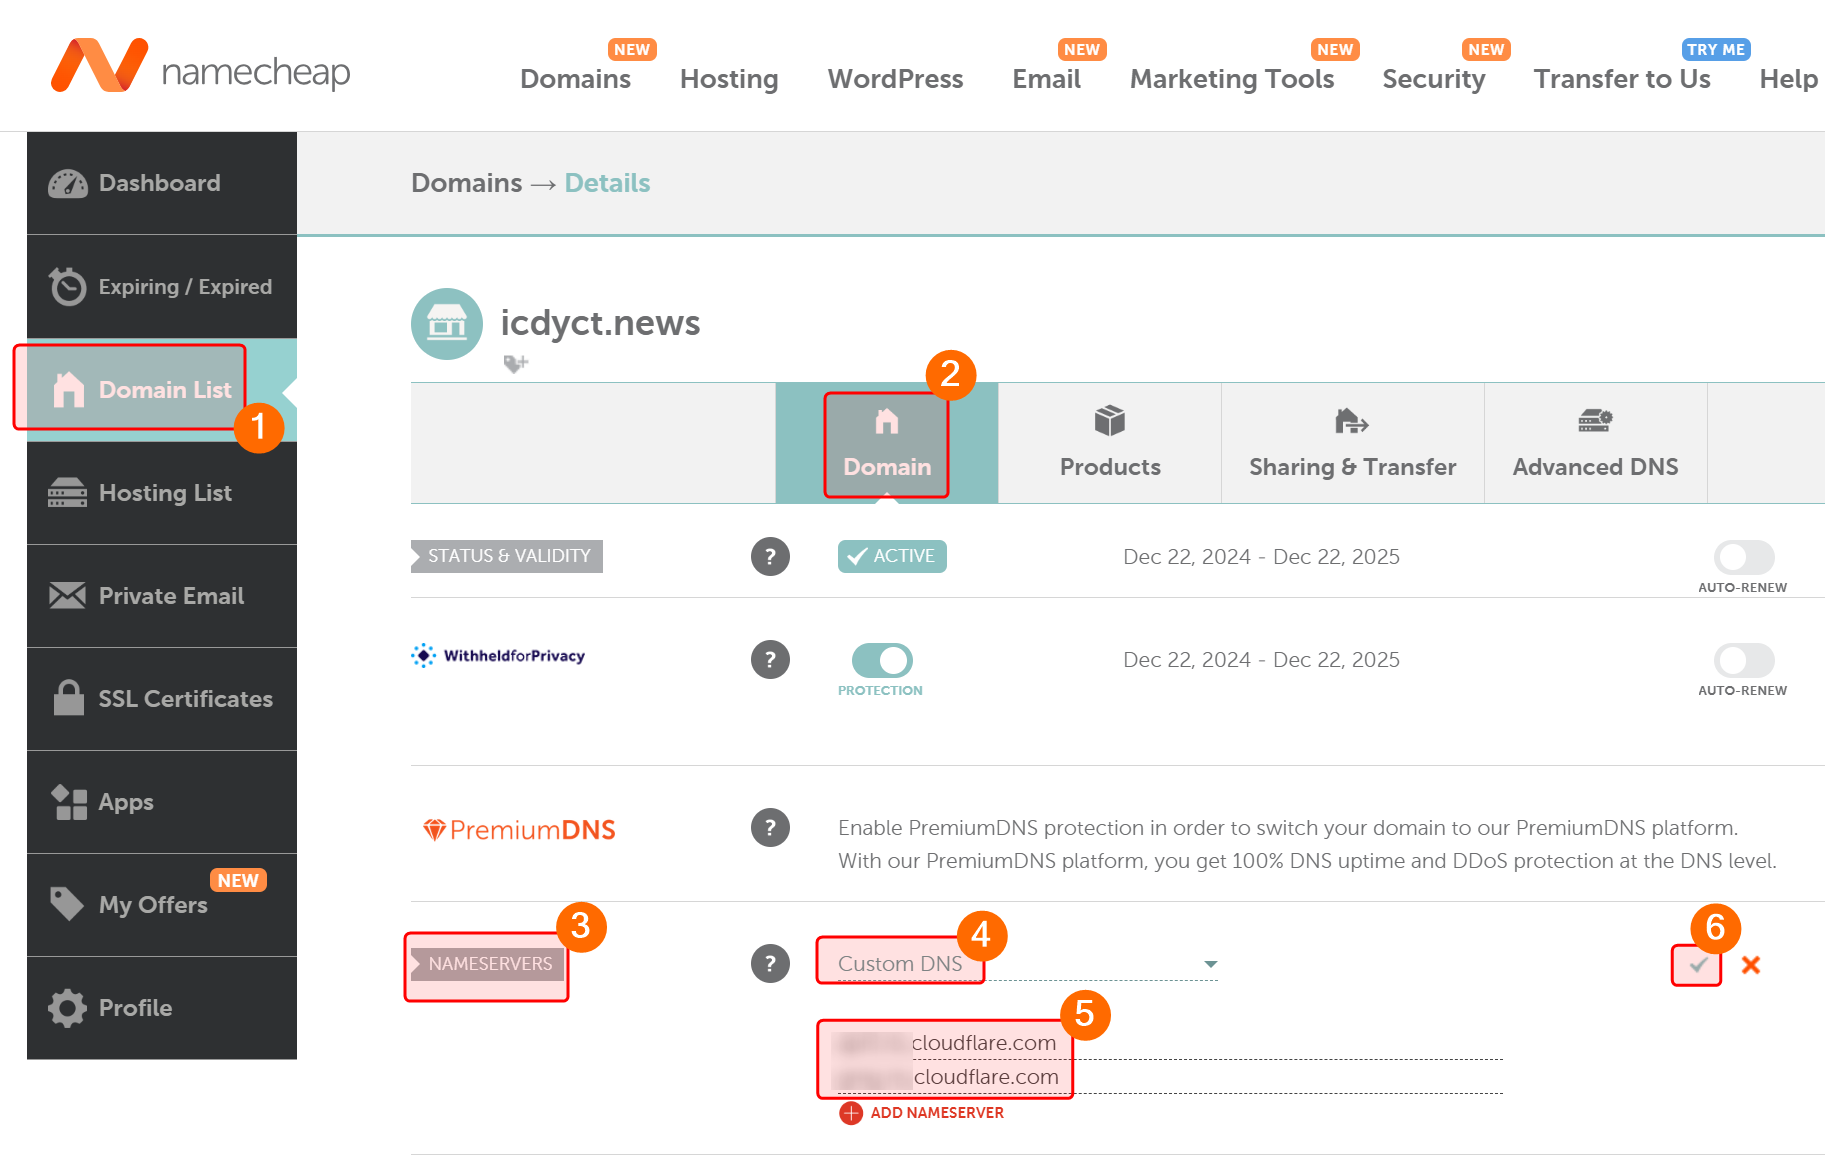Click the Namecheap logo
This screenshot has height=1161, width=1825.
200,68
